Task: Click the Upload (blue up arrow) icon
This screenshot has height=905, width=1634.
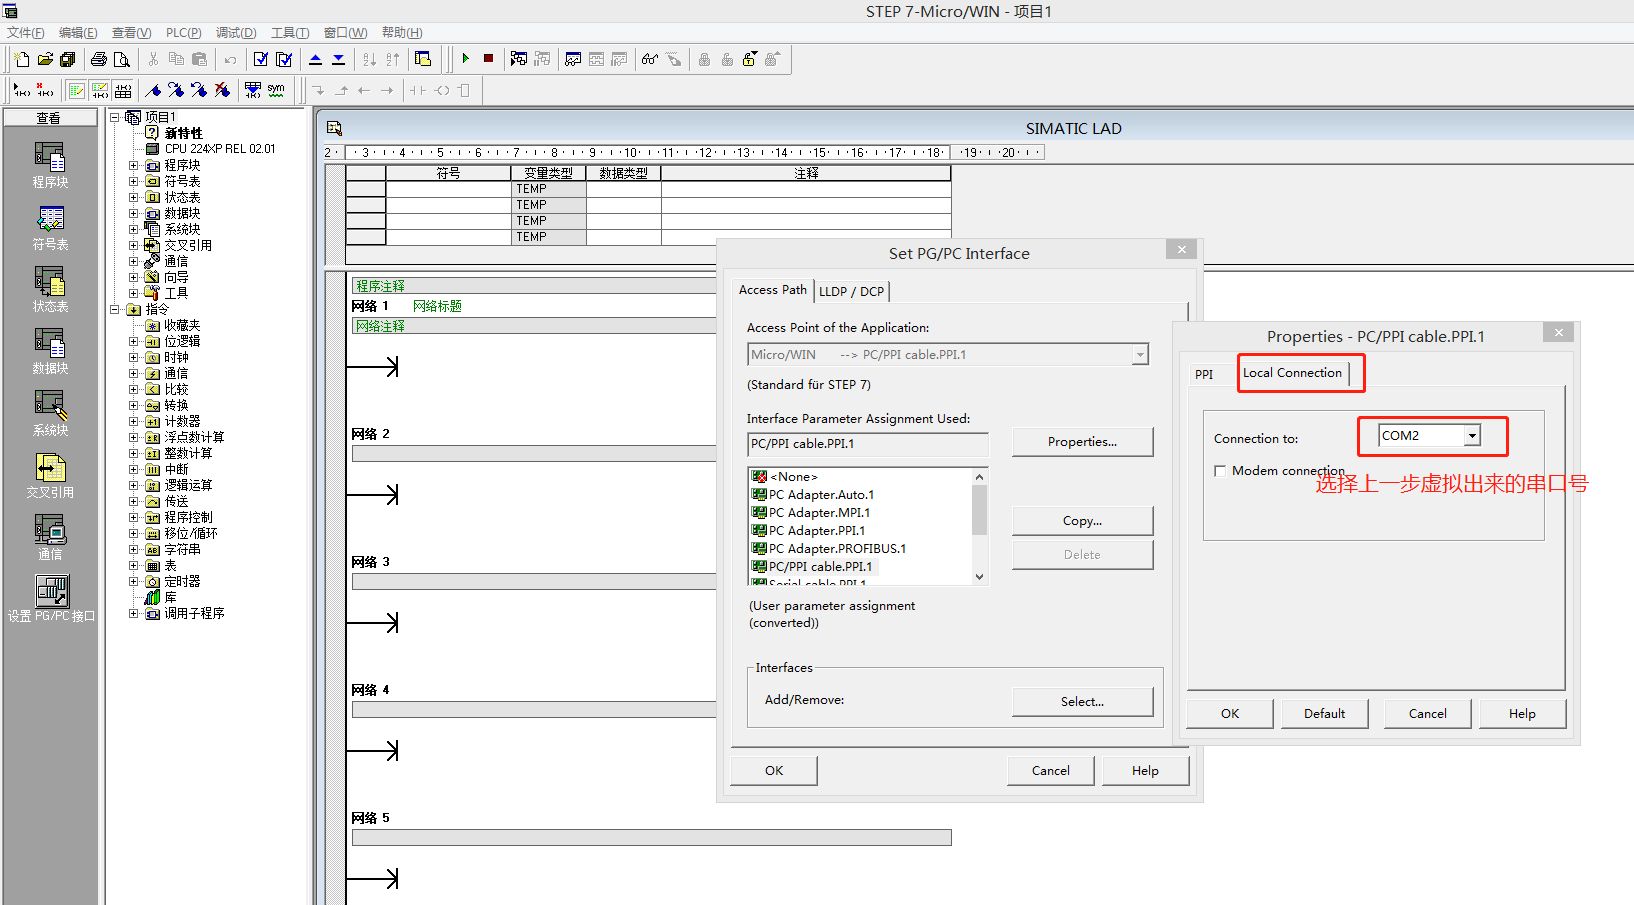Action: (316, 59)
